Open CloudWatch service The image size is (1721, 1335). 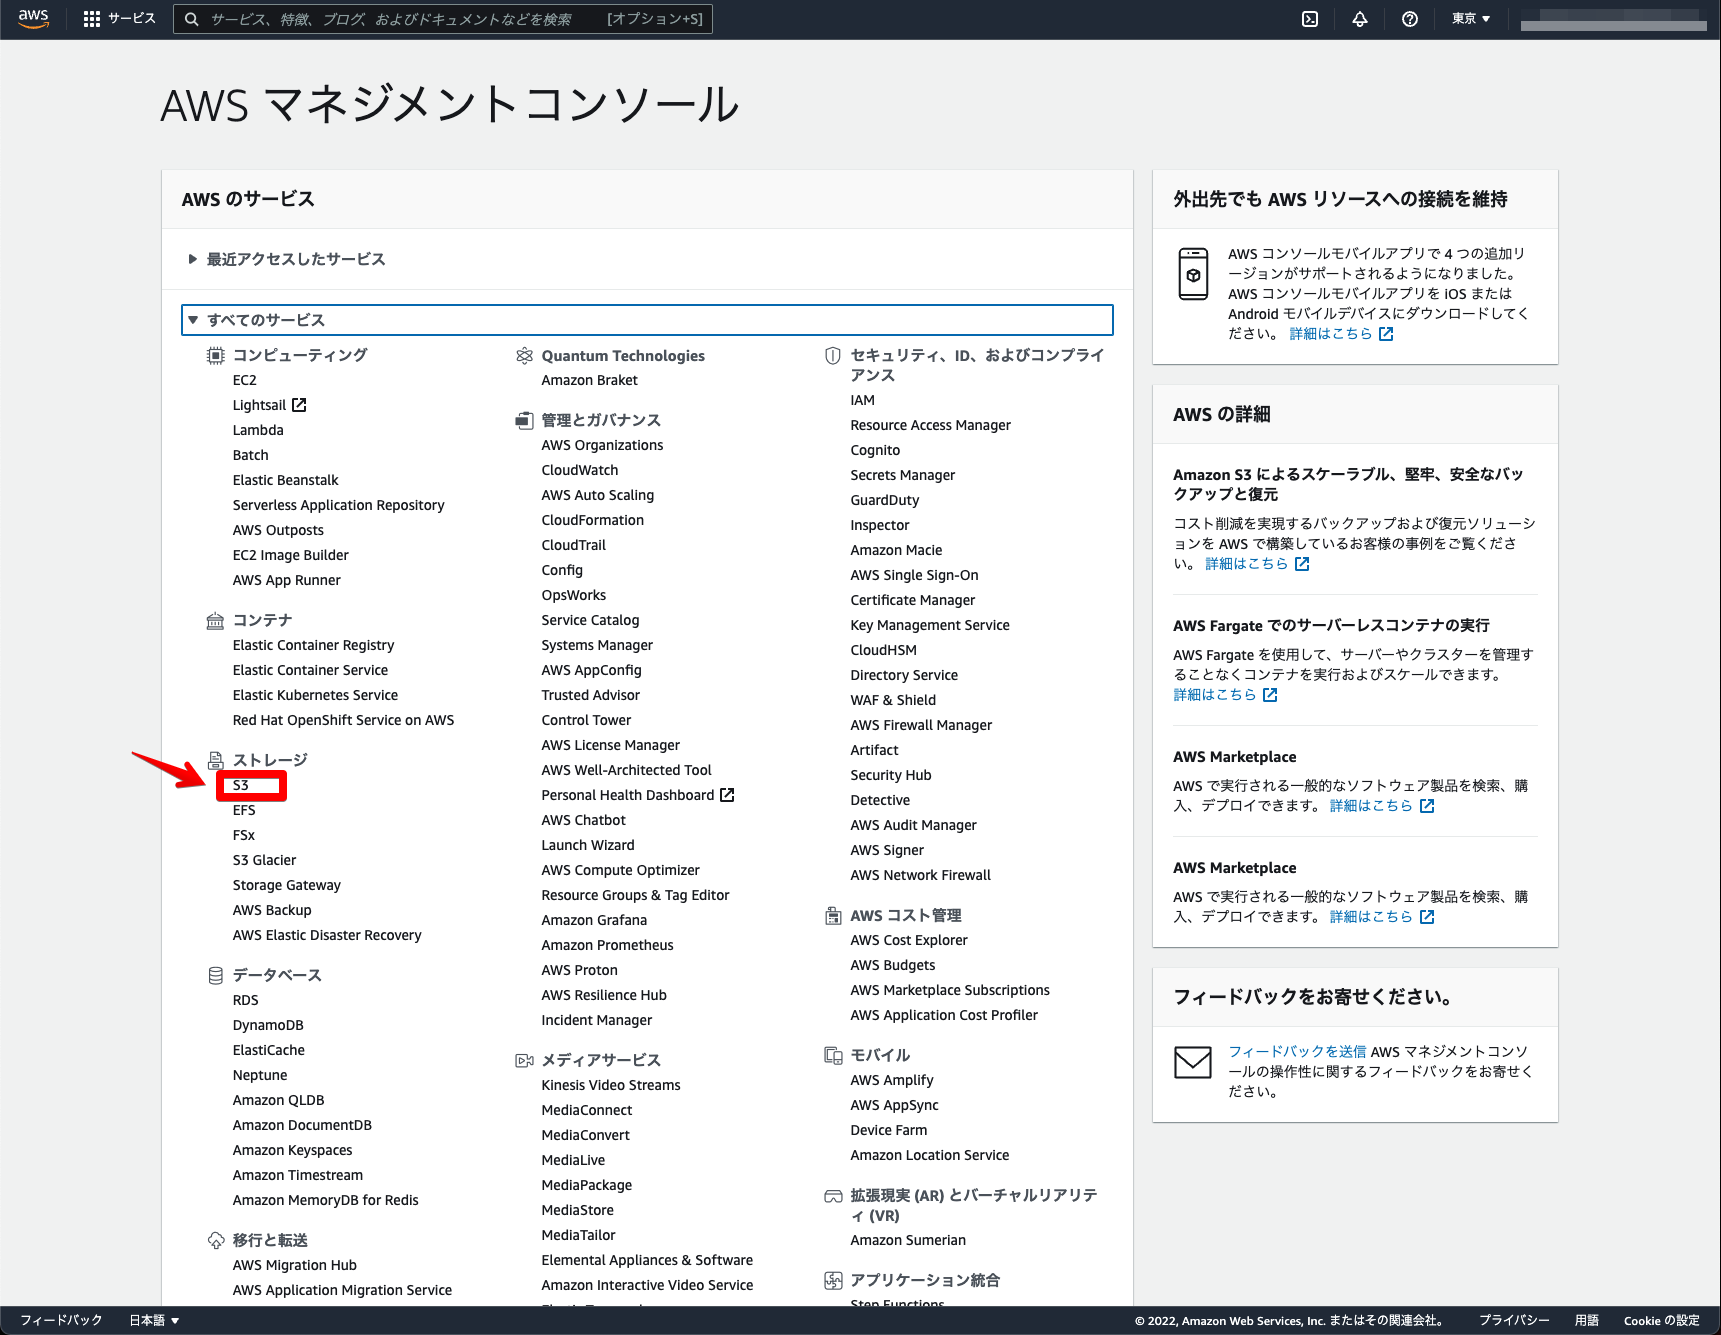point(580,470)
